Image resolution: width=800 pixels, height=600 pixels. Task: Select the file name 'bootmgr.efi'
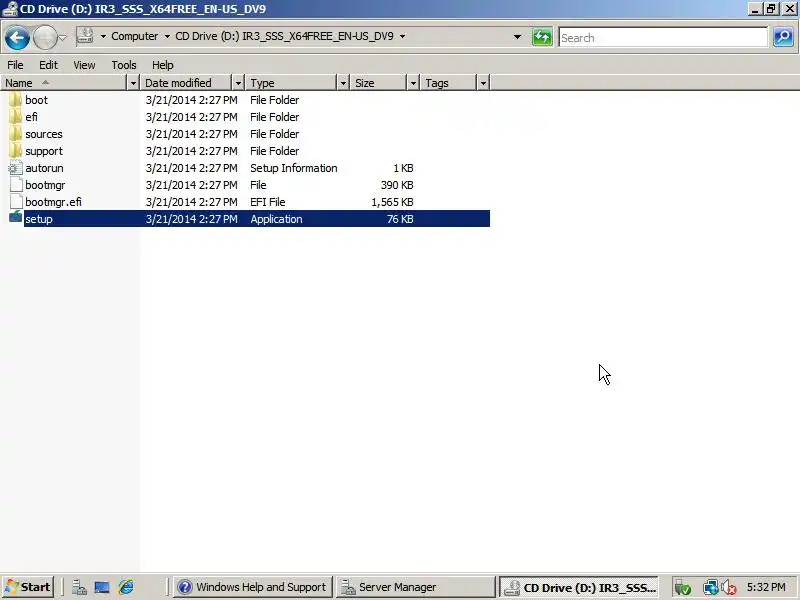point(53,202)
